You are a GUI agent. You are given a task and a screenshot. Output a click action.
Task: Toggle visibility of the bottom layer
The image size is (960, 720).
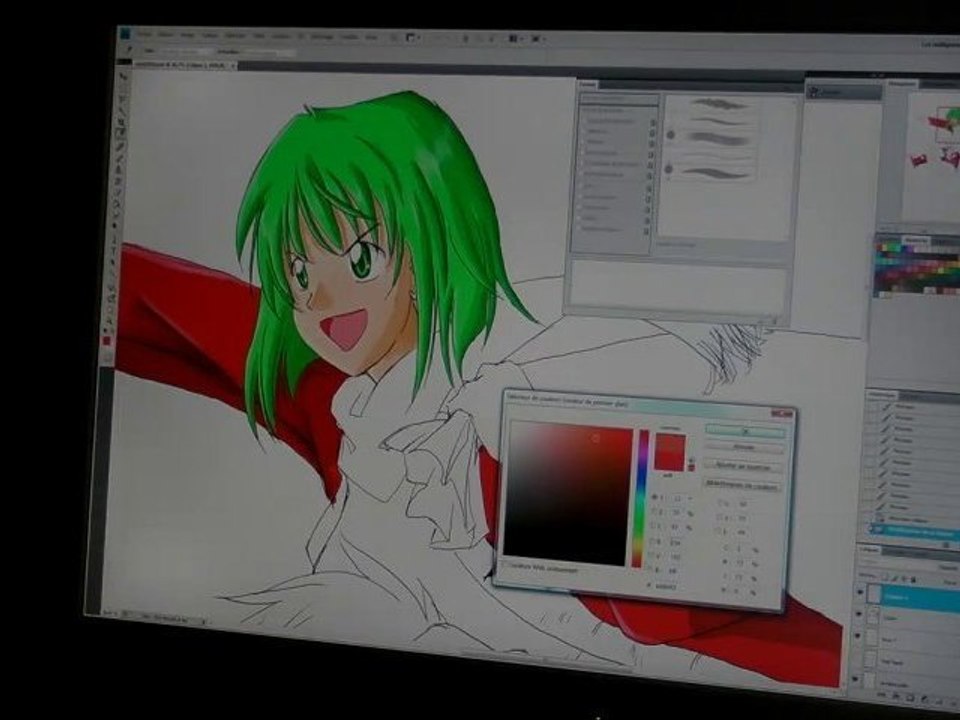855,680
